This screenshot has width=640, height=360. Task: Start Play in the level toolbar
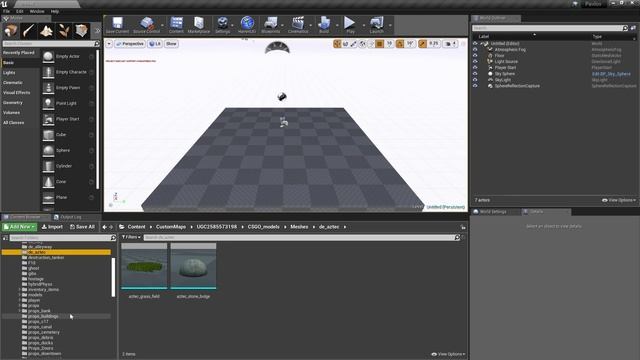[350, 25]
